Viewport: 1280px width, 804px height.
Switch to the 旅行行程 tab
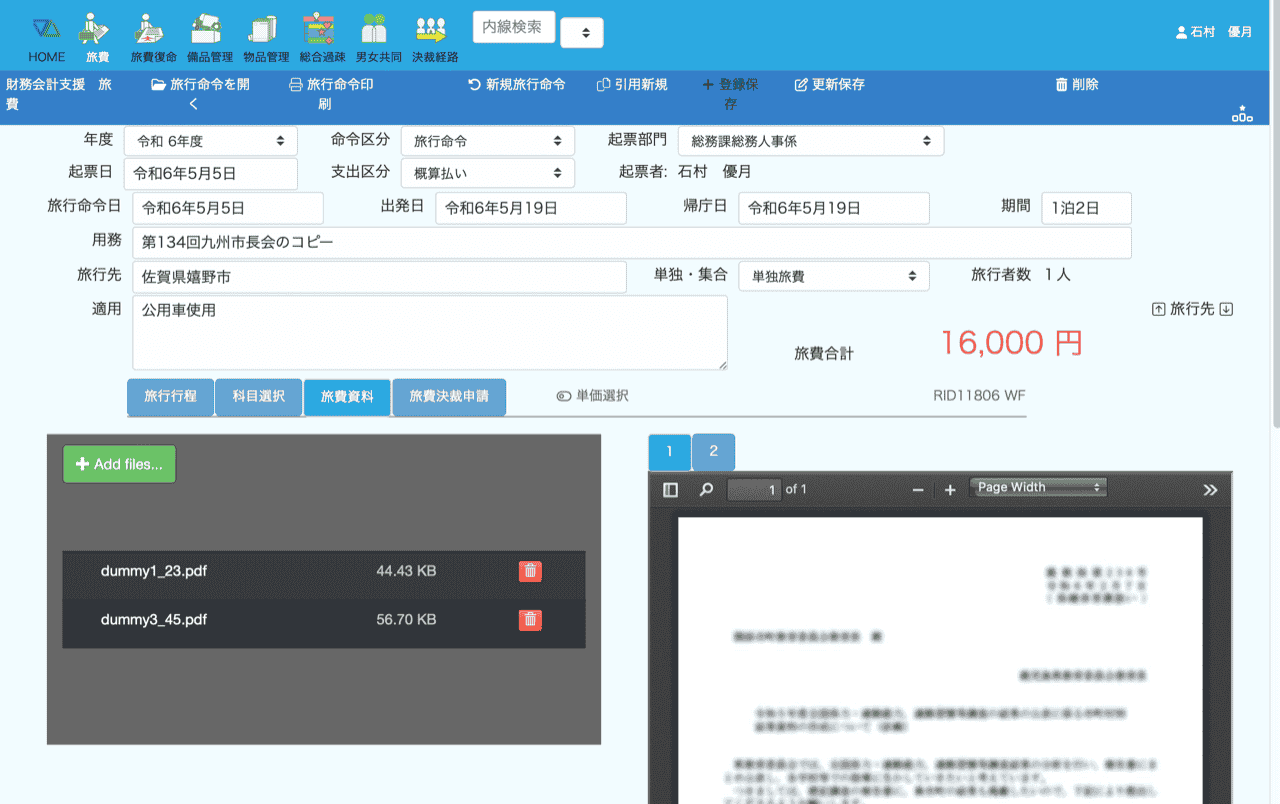[170, 396]
